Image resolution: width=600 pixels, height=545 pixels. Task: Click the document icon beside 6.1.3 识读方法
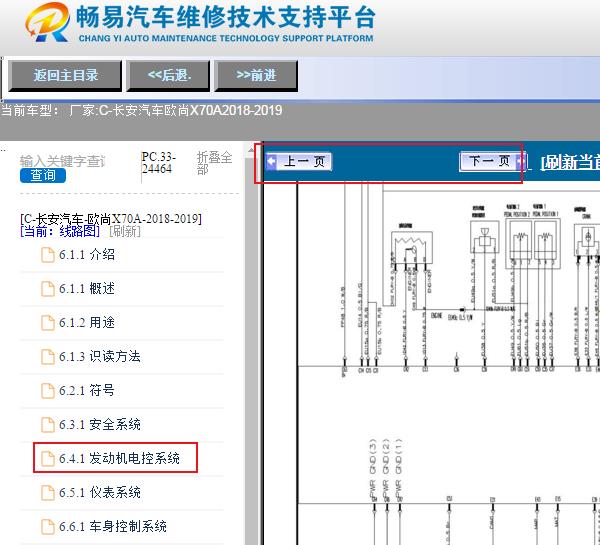pyautogui.click(x=48, y=357)
